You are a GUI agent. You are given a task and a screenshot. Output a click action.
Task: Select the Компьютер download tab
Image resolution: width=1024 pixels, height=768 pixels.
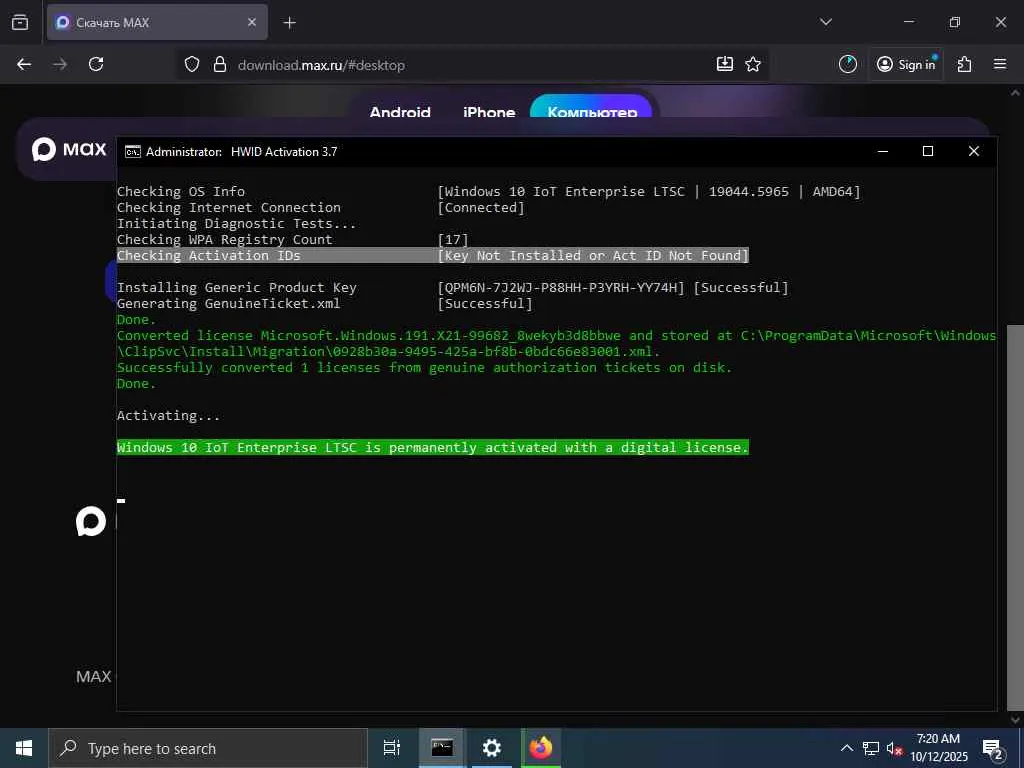pyautogui.click(x=592, y=108)
